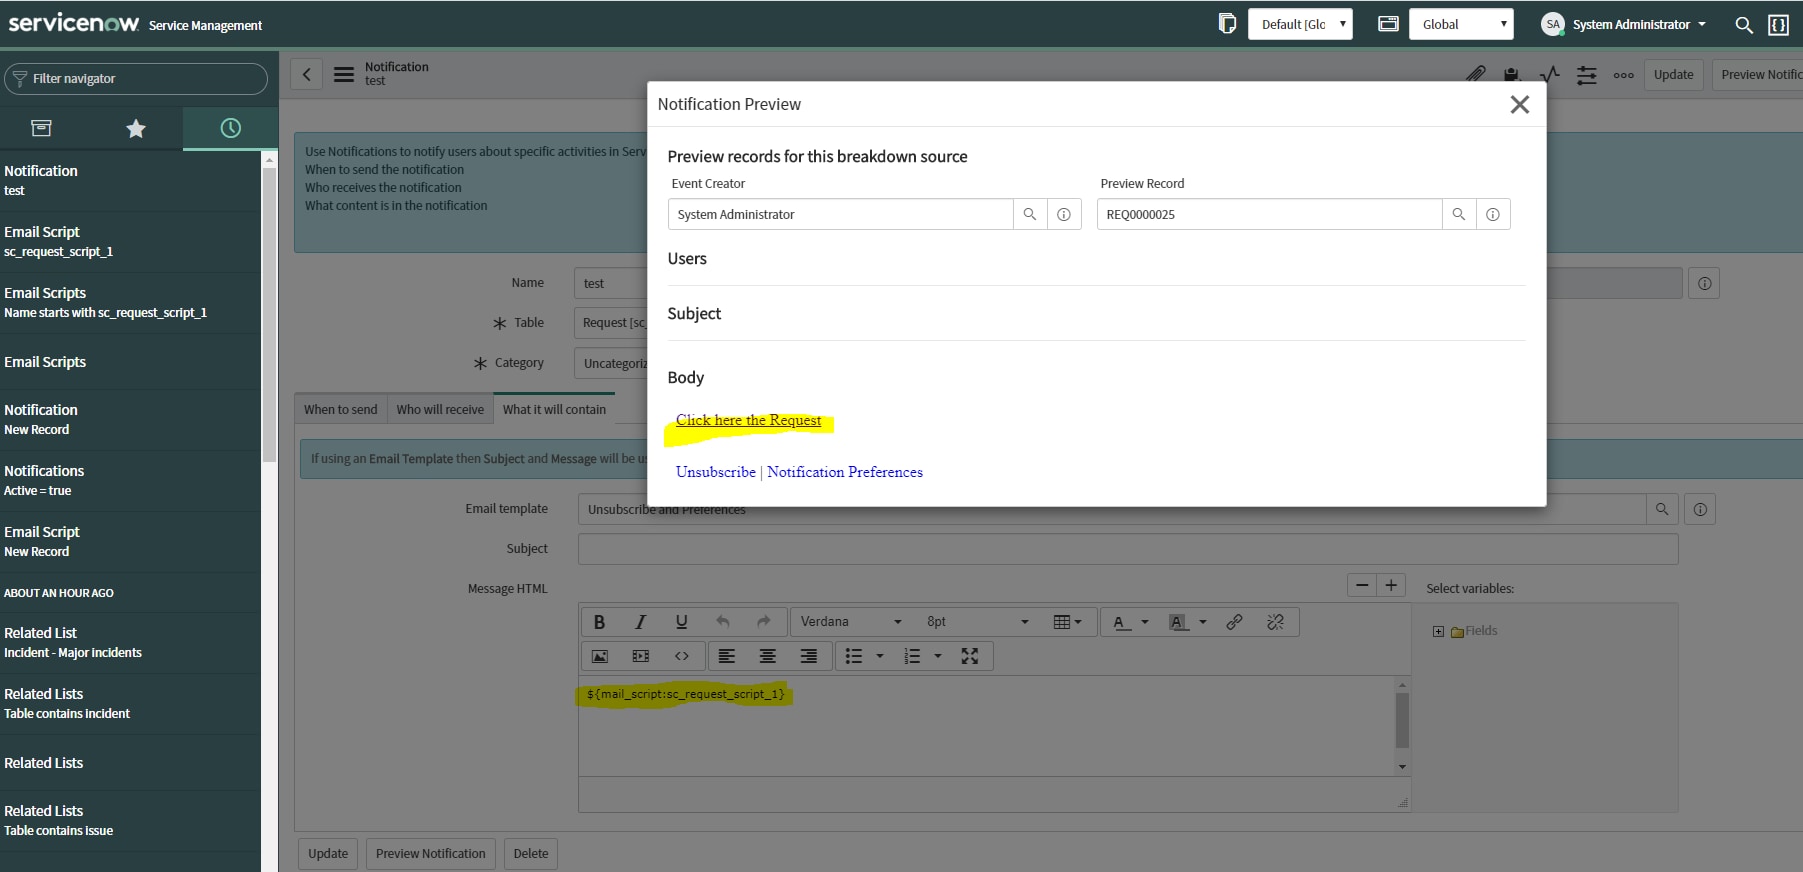This screenshot has height=872, width=1803.
Task: Edit the Event Creator field
Action: tap(840, 214)
